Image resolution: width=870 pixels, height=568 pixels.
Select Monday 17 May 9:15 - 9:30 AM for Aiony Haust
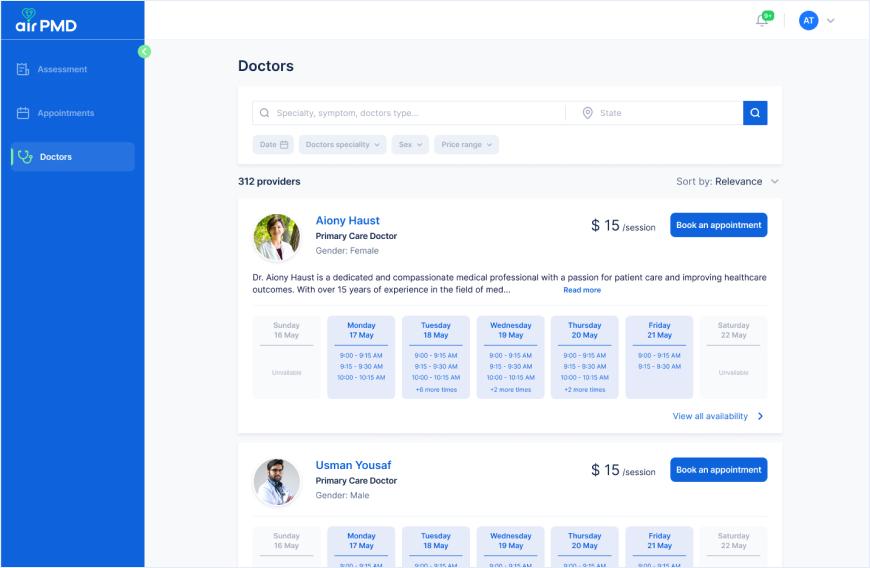click(361, 367)
